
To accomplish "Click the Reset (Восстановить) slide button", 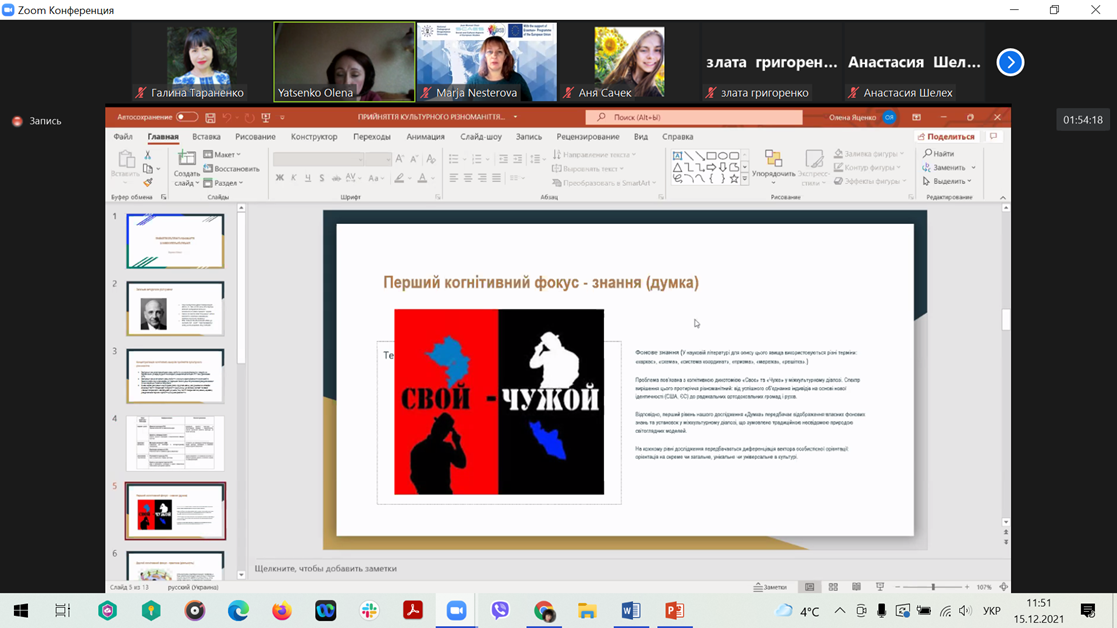I will click(231, 169).
